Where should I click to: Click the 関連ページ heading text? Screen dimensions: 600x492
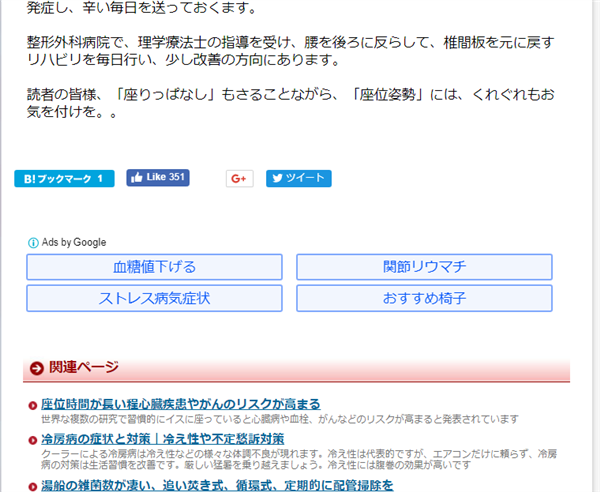[x=84, y=367]
